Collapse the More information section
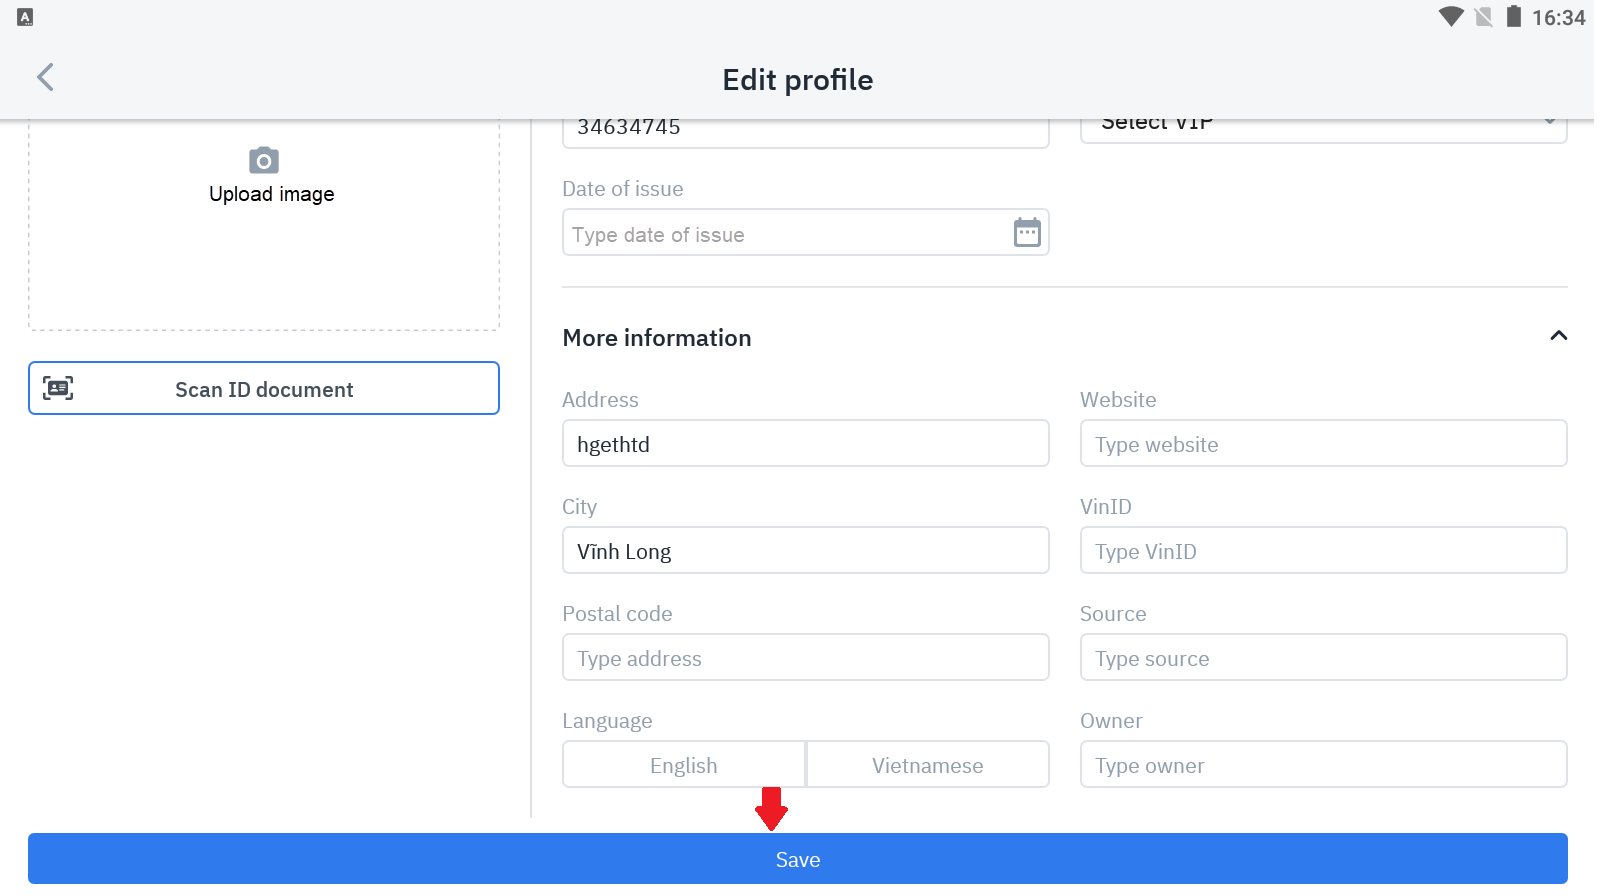 pos(1558,336)
